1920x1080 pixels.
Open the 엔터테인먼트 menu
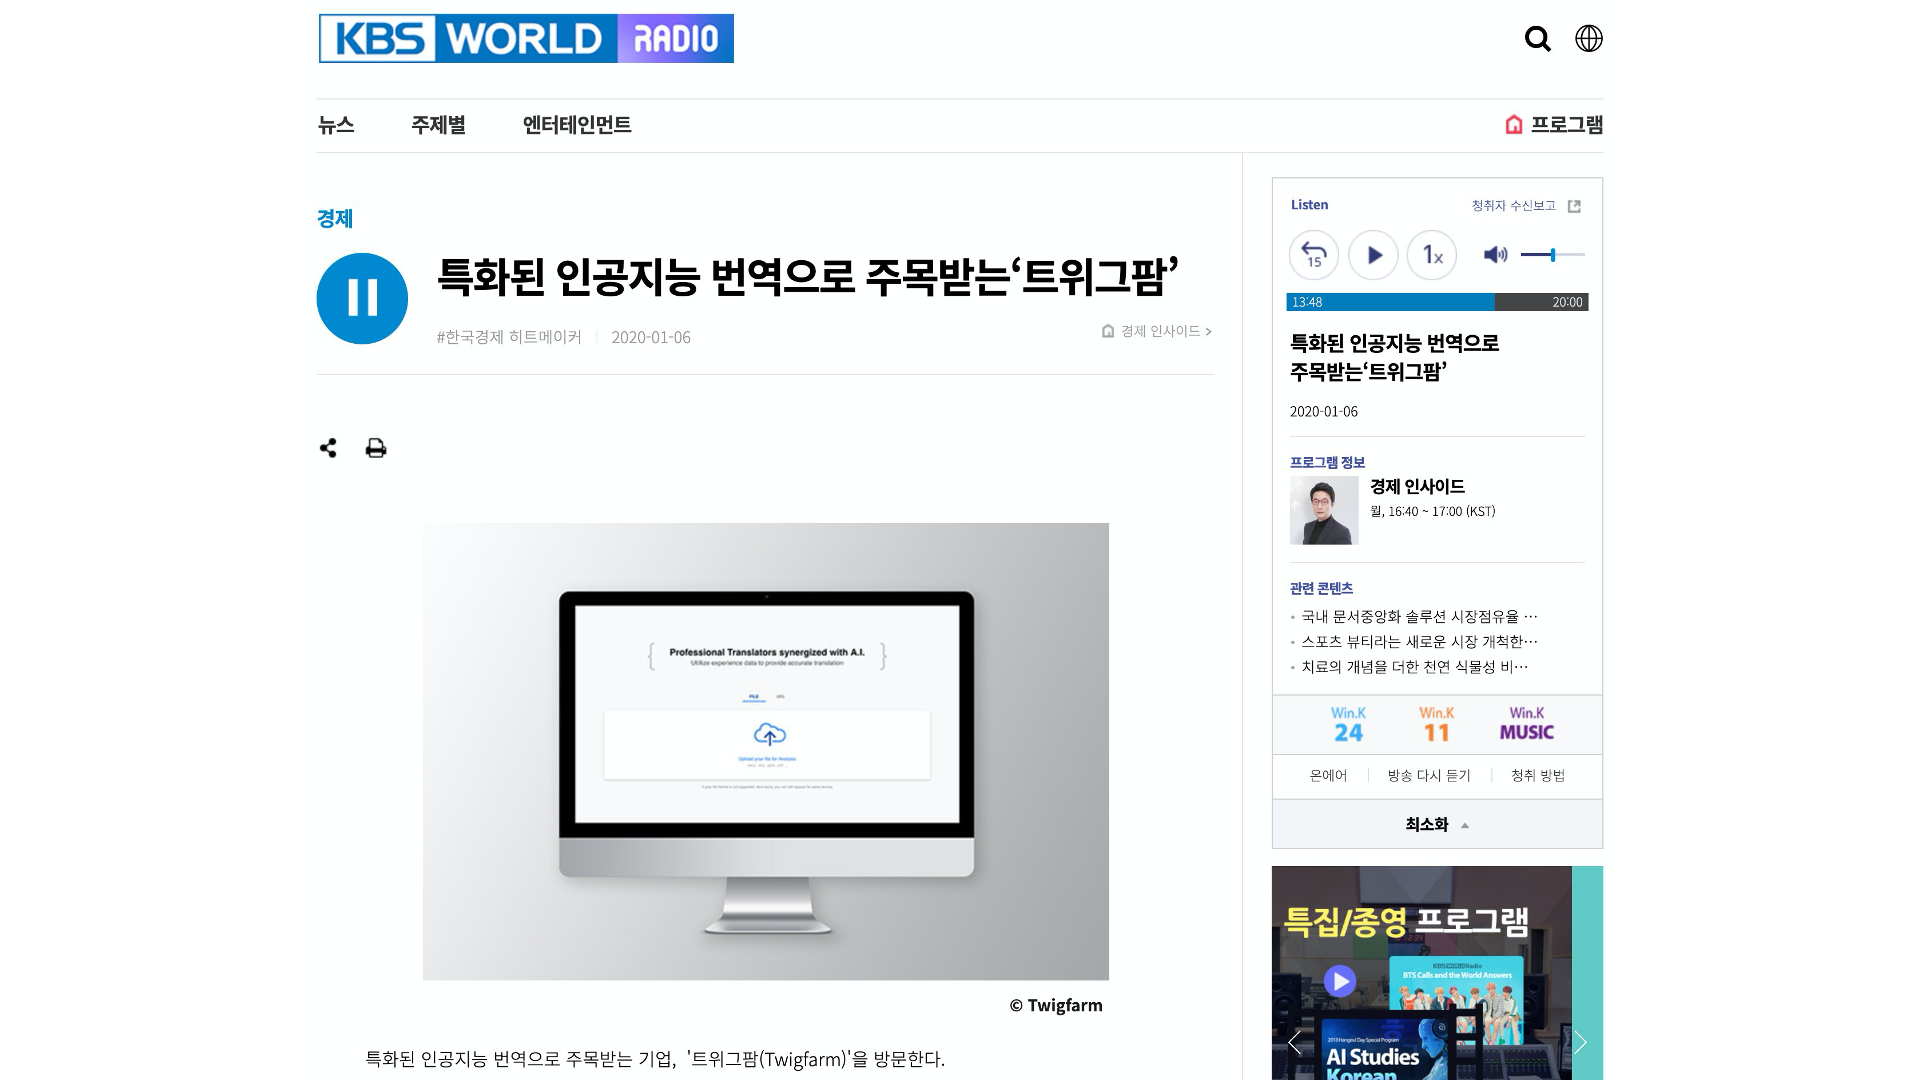pos(577,125)
